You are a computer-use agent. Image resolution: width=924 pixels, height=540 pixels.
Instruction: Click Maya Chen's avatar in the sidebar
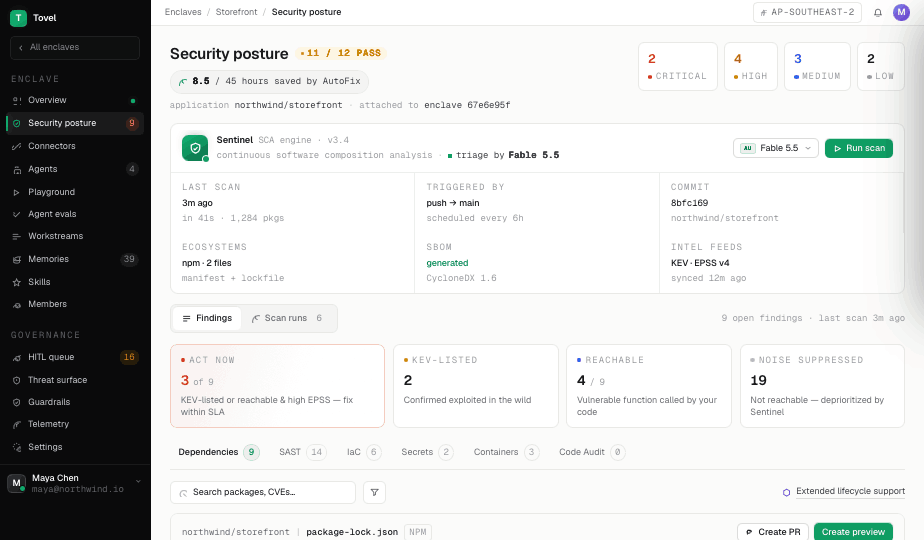(16, 483)
